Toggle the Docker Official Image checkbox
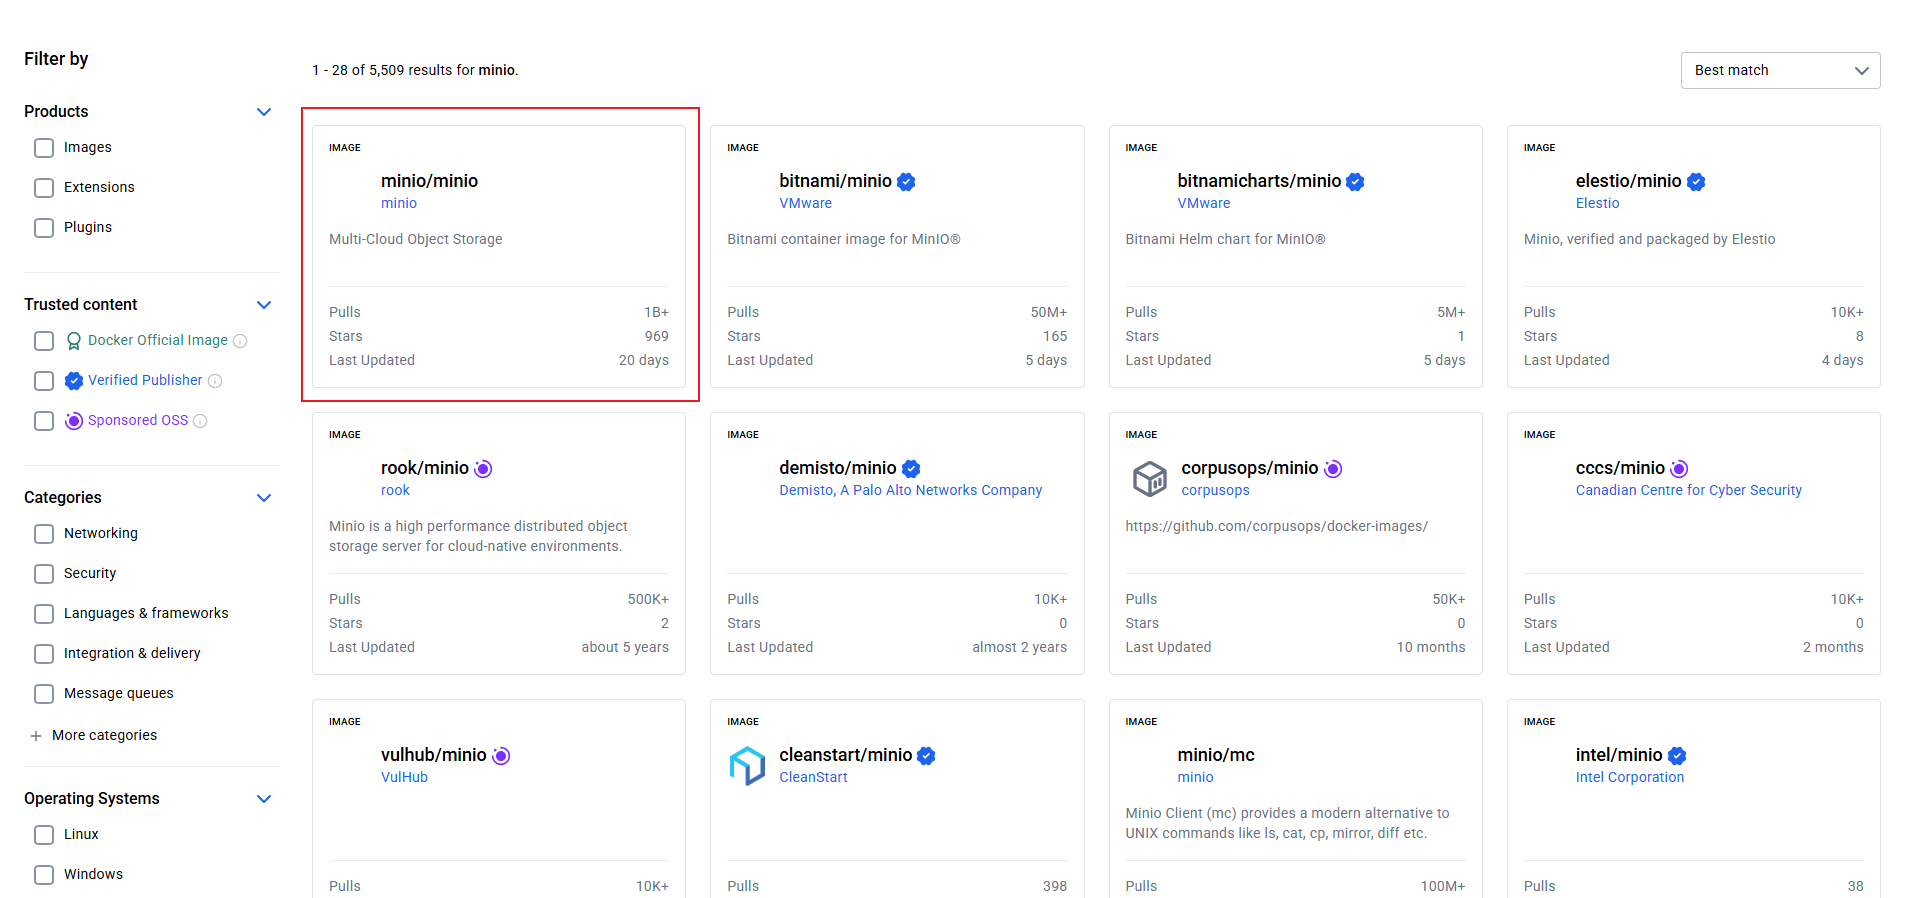The height and width of the screenshot is (898, 1905). point(44,341)
